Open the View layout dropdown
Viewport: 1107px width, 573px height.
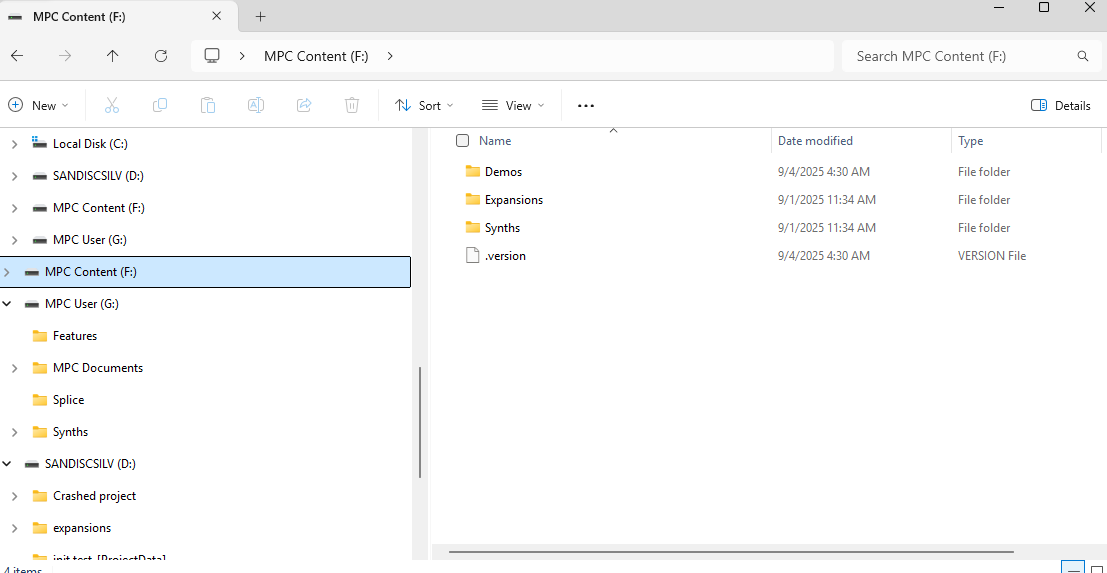(513, 106)
